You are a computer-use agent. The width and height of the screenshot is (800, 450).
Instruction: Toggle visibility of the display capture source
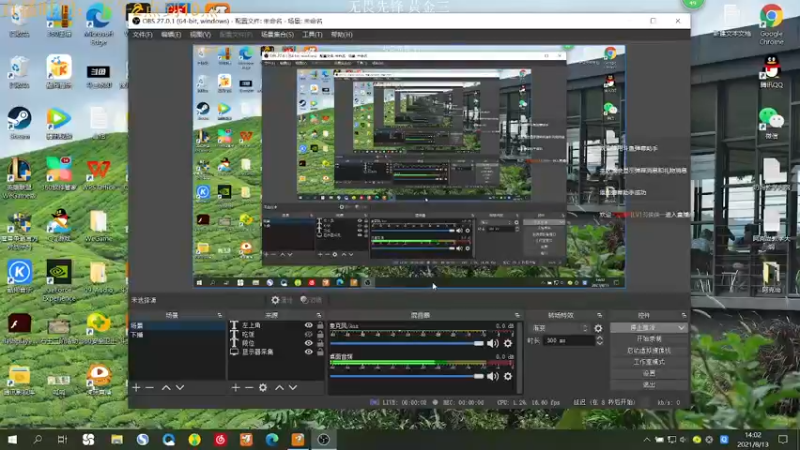tap(309, 352)
